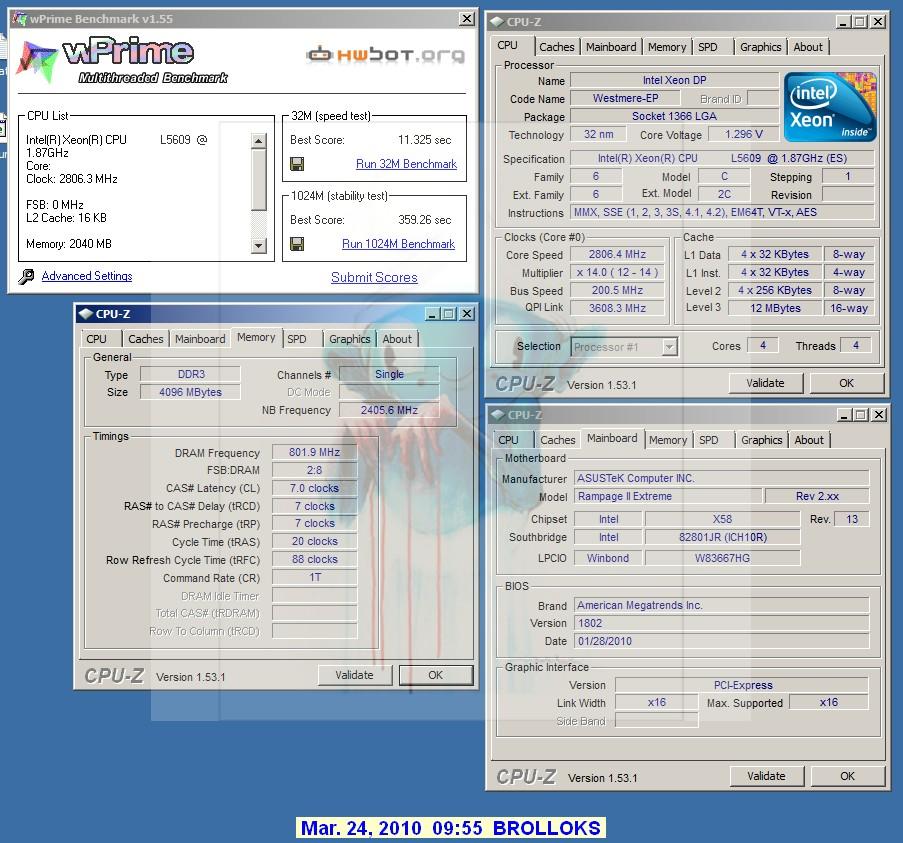Click the wrench icon next to Advanced Settings
This screenshot has height=843, width=903.
(26, 276)
